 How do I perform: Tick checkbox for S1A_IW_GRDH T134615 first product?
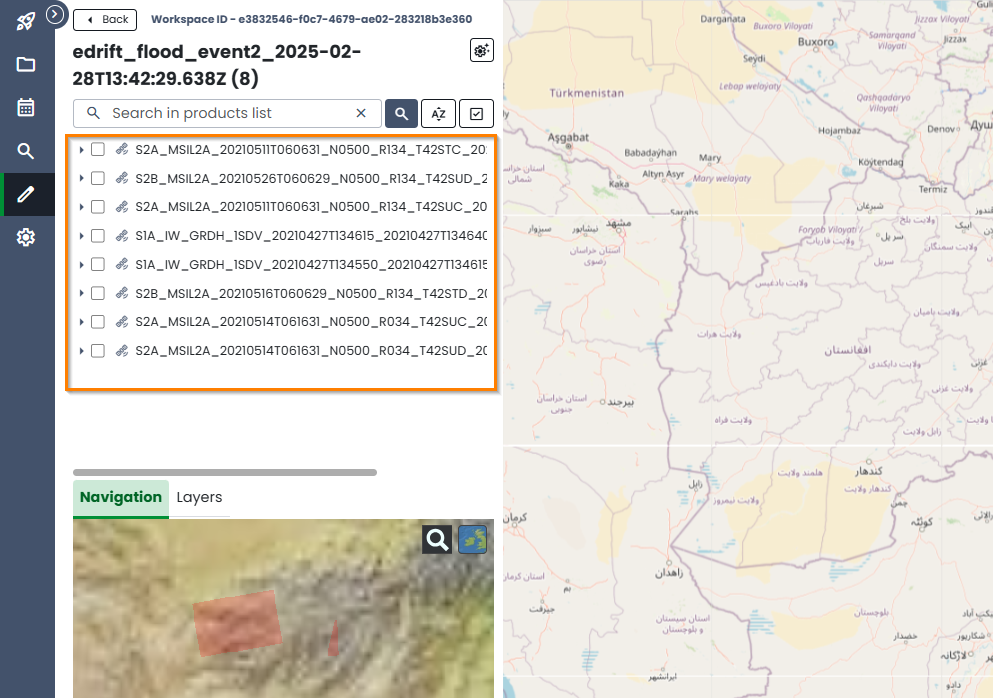click(x=98, y=236)
